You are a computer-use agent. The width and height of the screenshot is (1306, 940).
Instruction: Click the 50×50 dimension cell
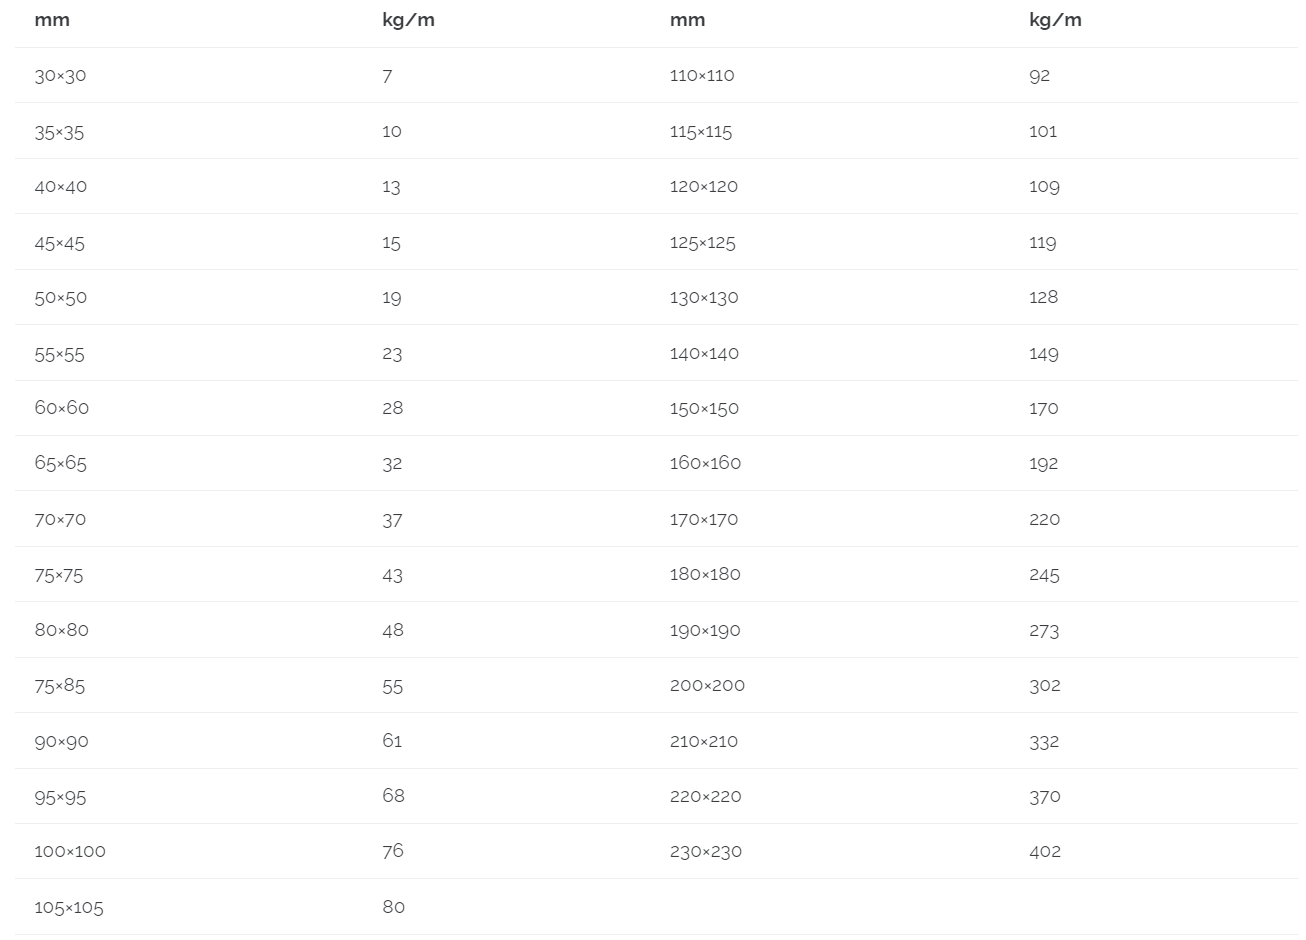click(x=61, y=298)
